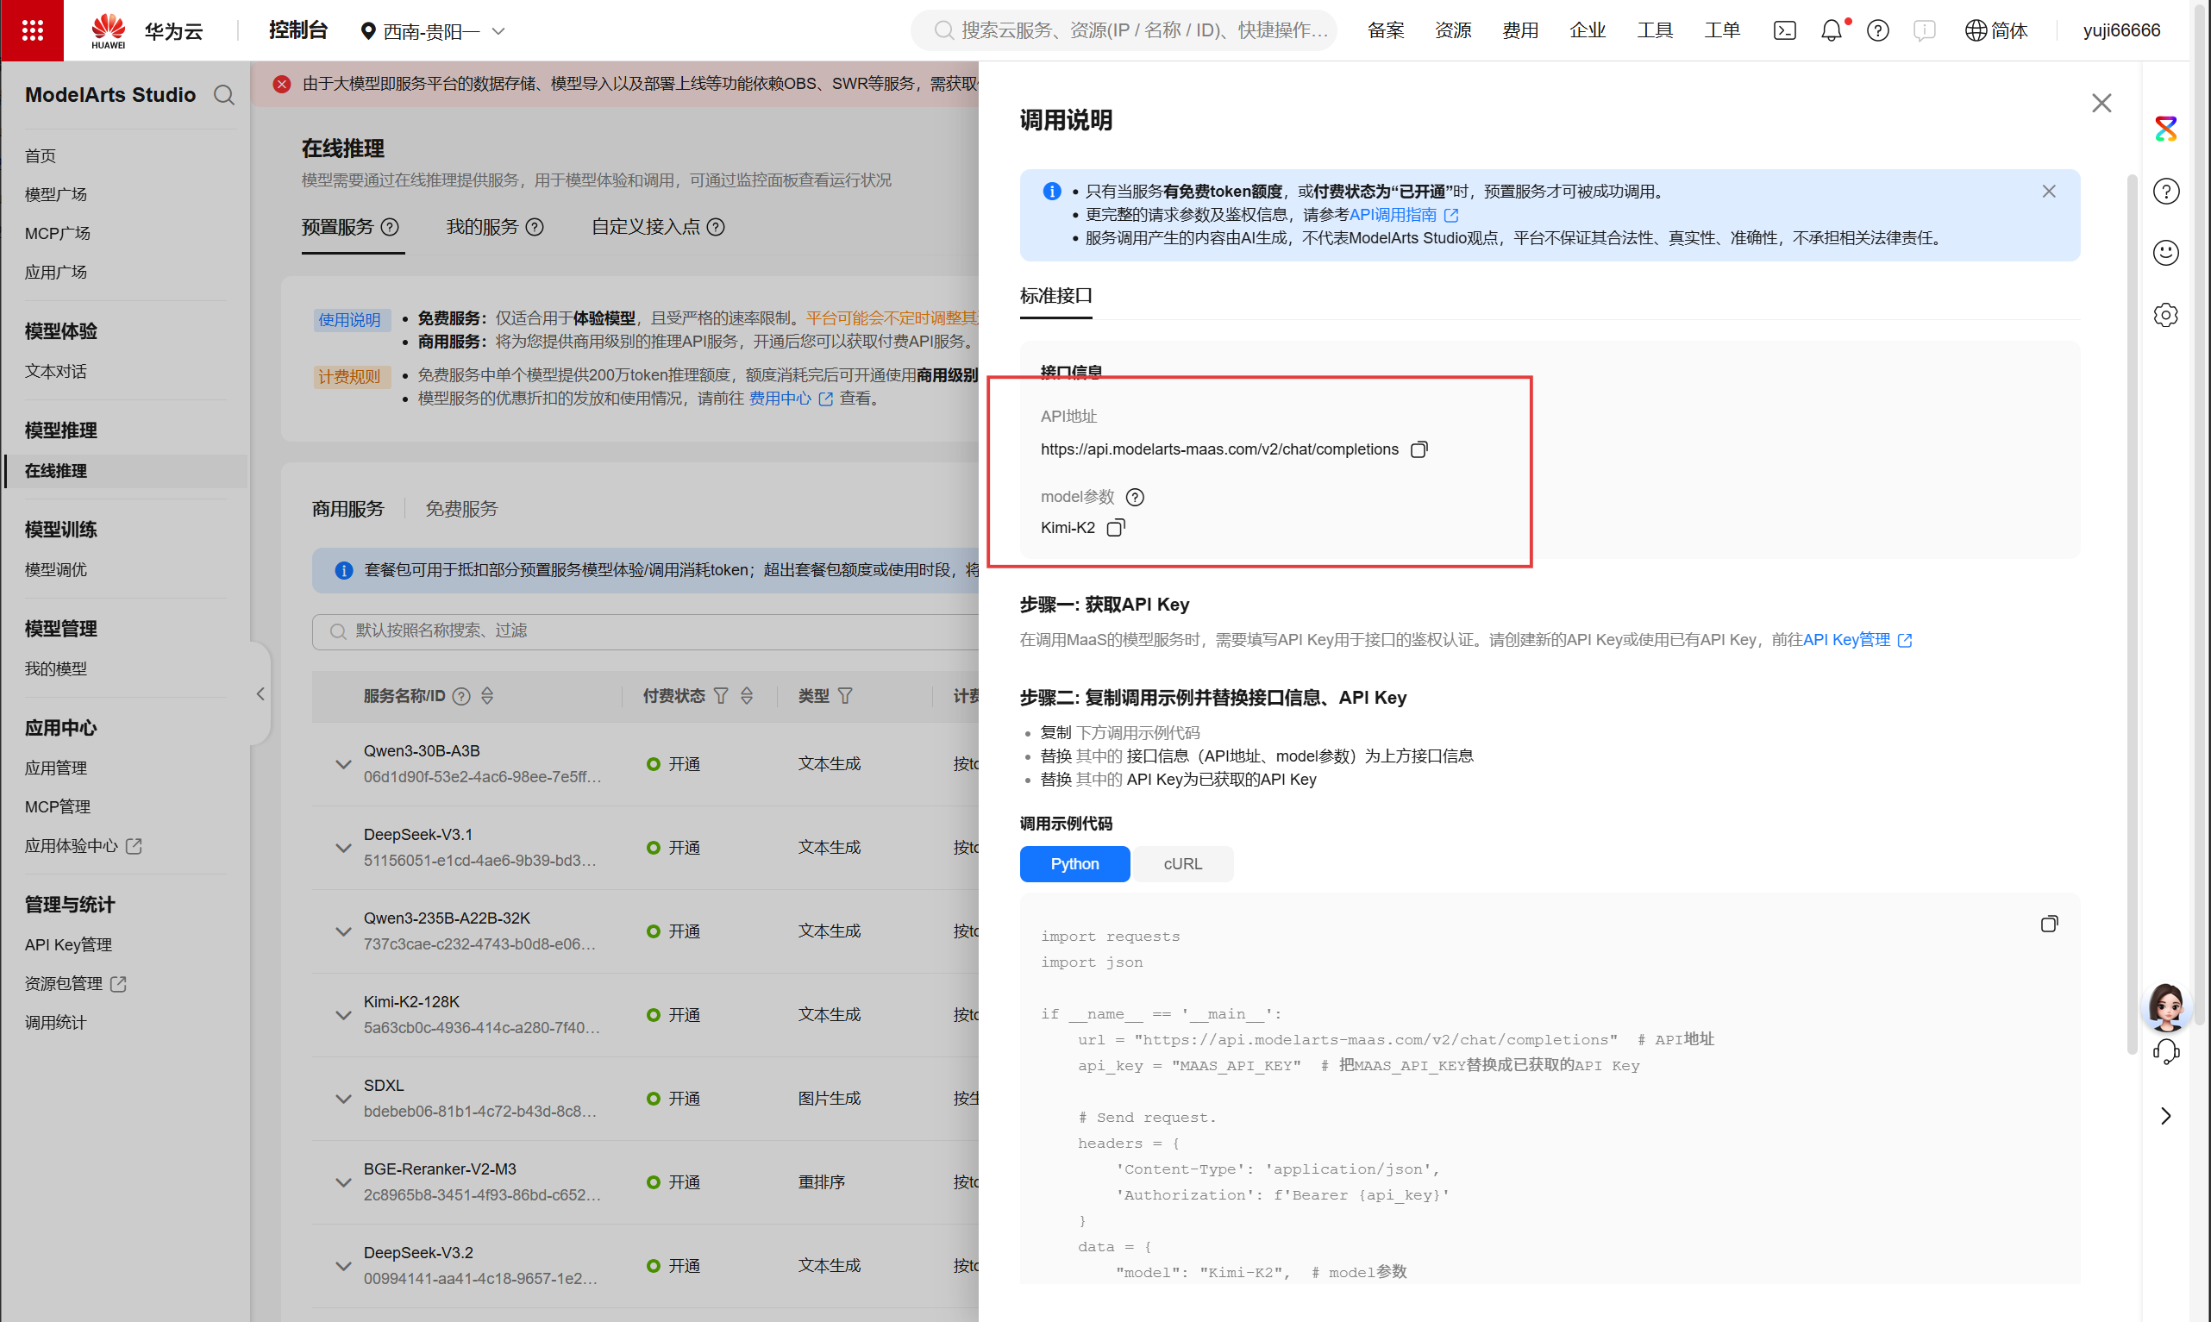Toggle the 类型 column filter funnel
Image resolution: width=2211 pixels, height=1322 pixels.
[847, 695]
